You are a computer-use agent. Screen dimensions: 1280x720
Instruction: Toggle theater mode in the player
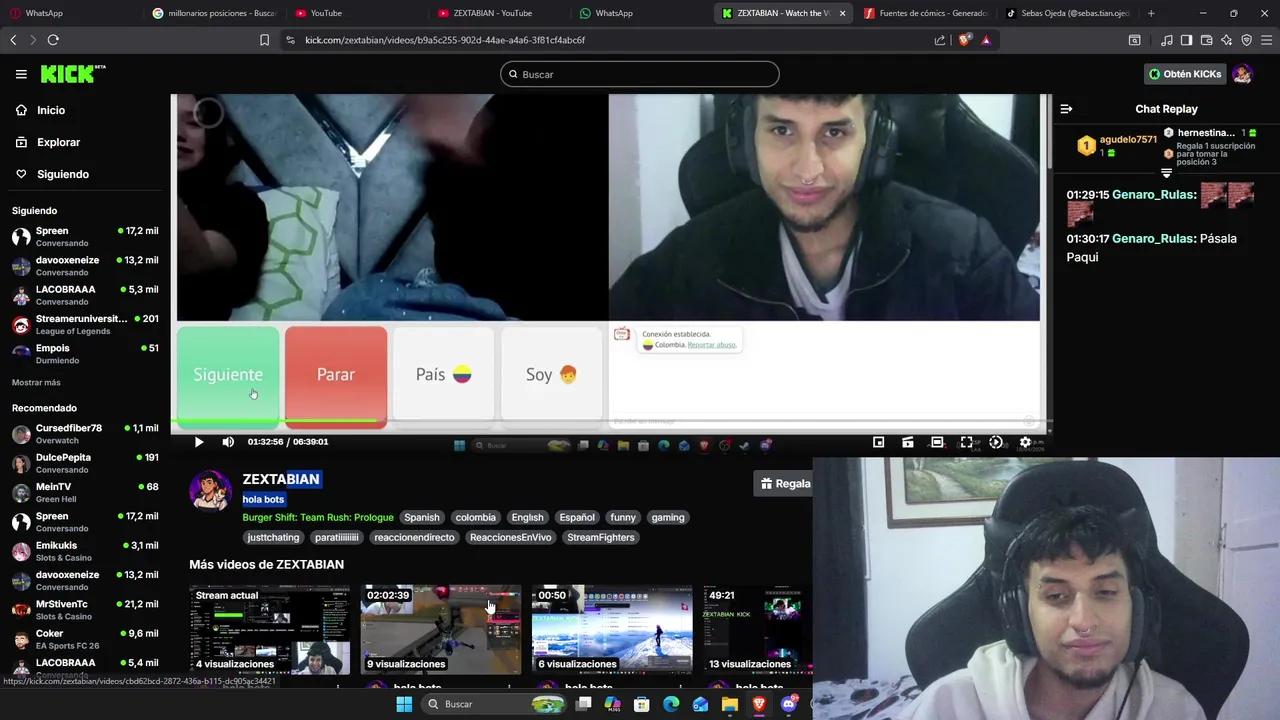click(x=937, y=442)
